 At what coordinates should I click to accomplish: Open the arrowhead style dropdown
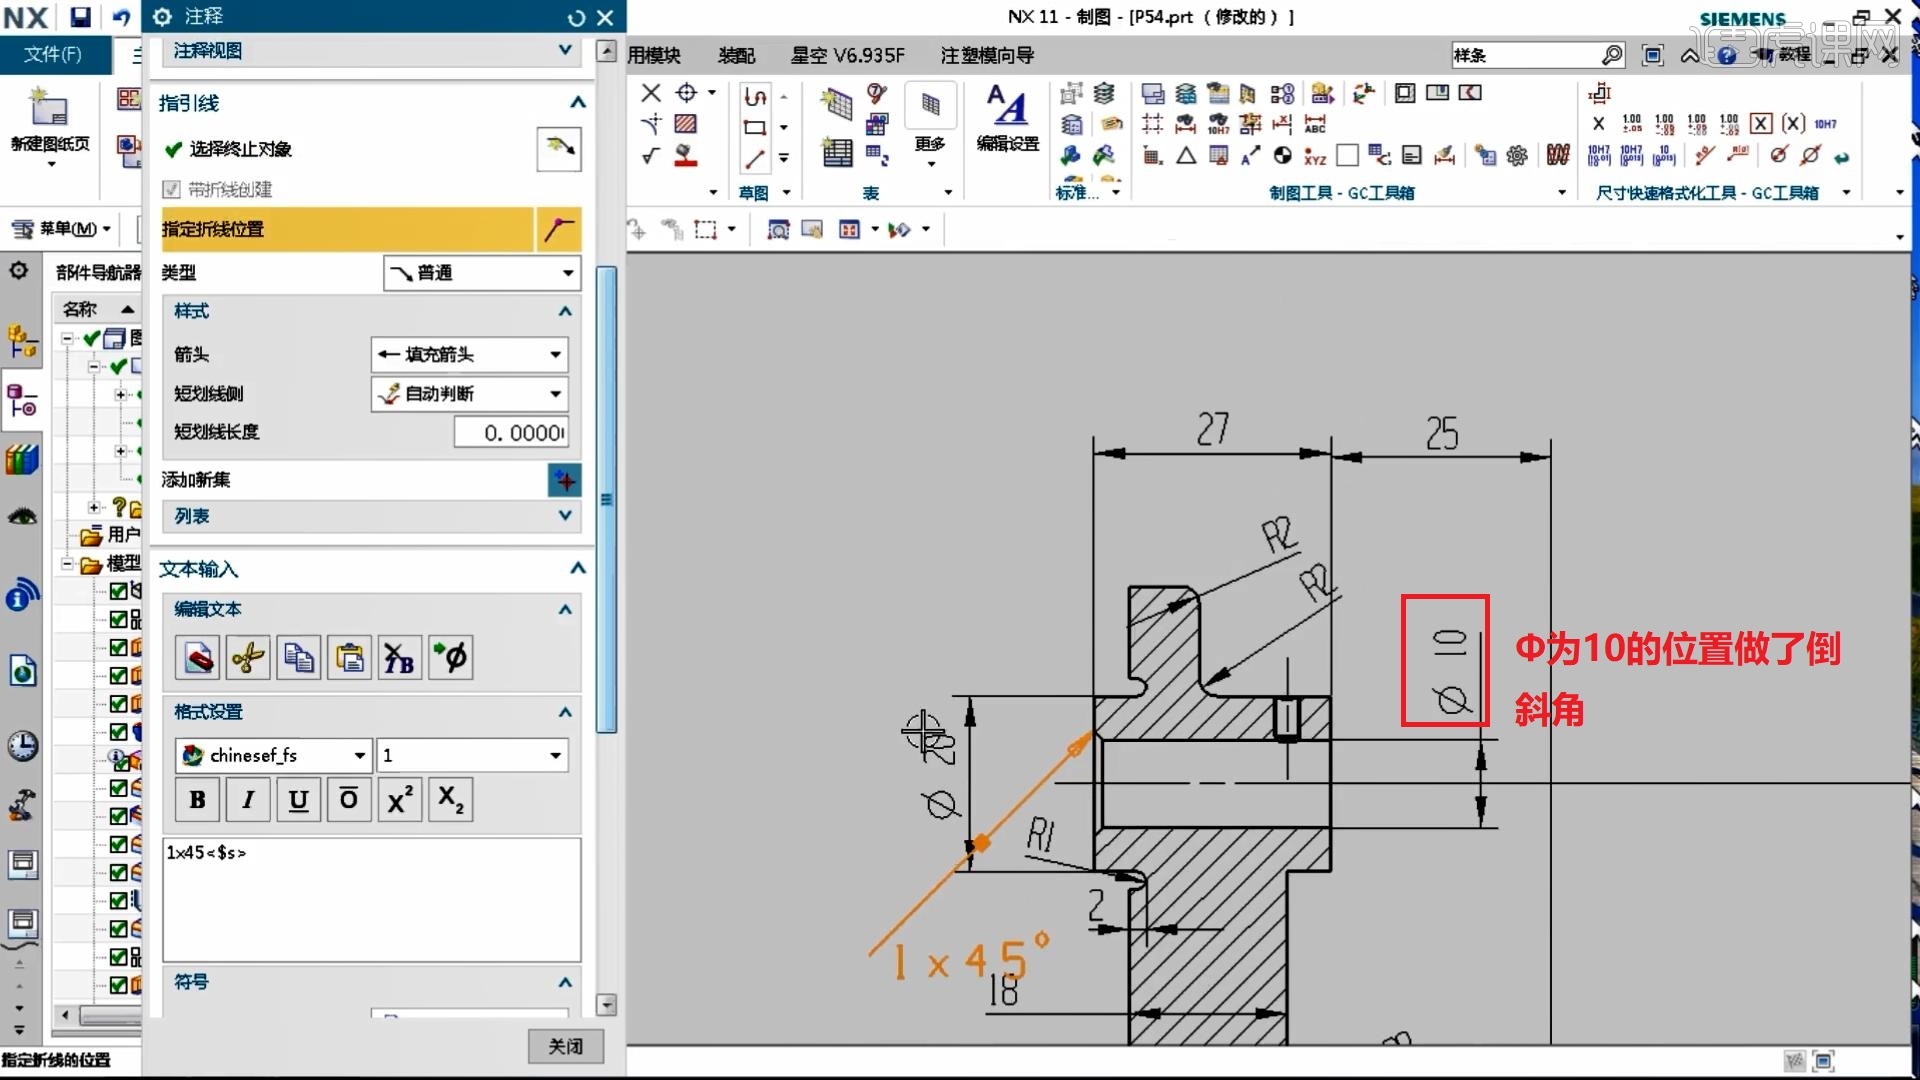469,355
